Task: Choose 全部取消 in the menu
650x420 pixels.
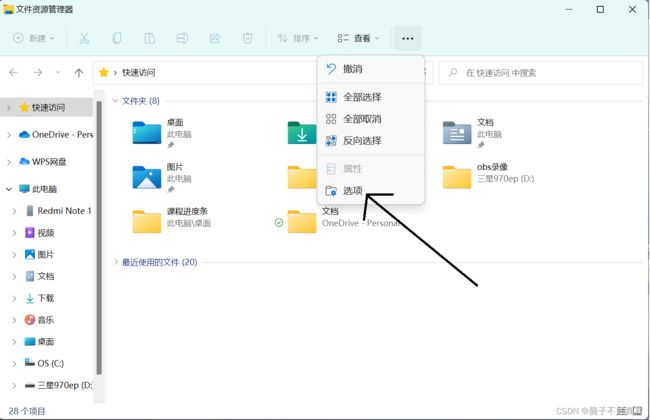Action: point(371,119)
